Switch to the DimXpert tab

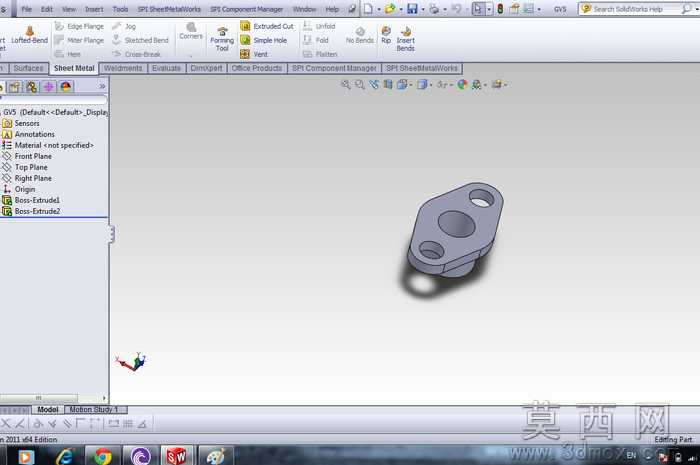click(206, 68)
